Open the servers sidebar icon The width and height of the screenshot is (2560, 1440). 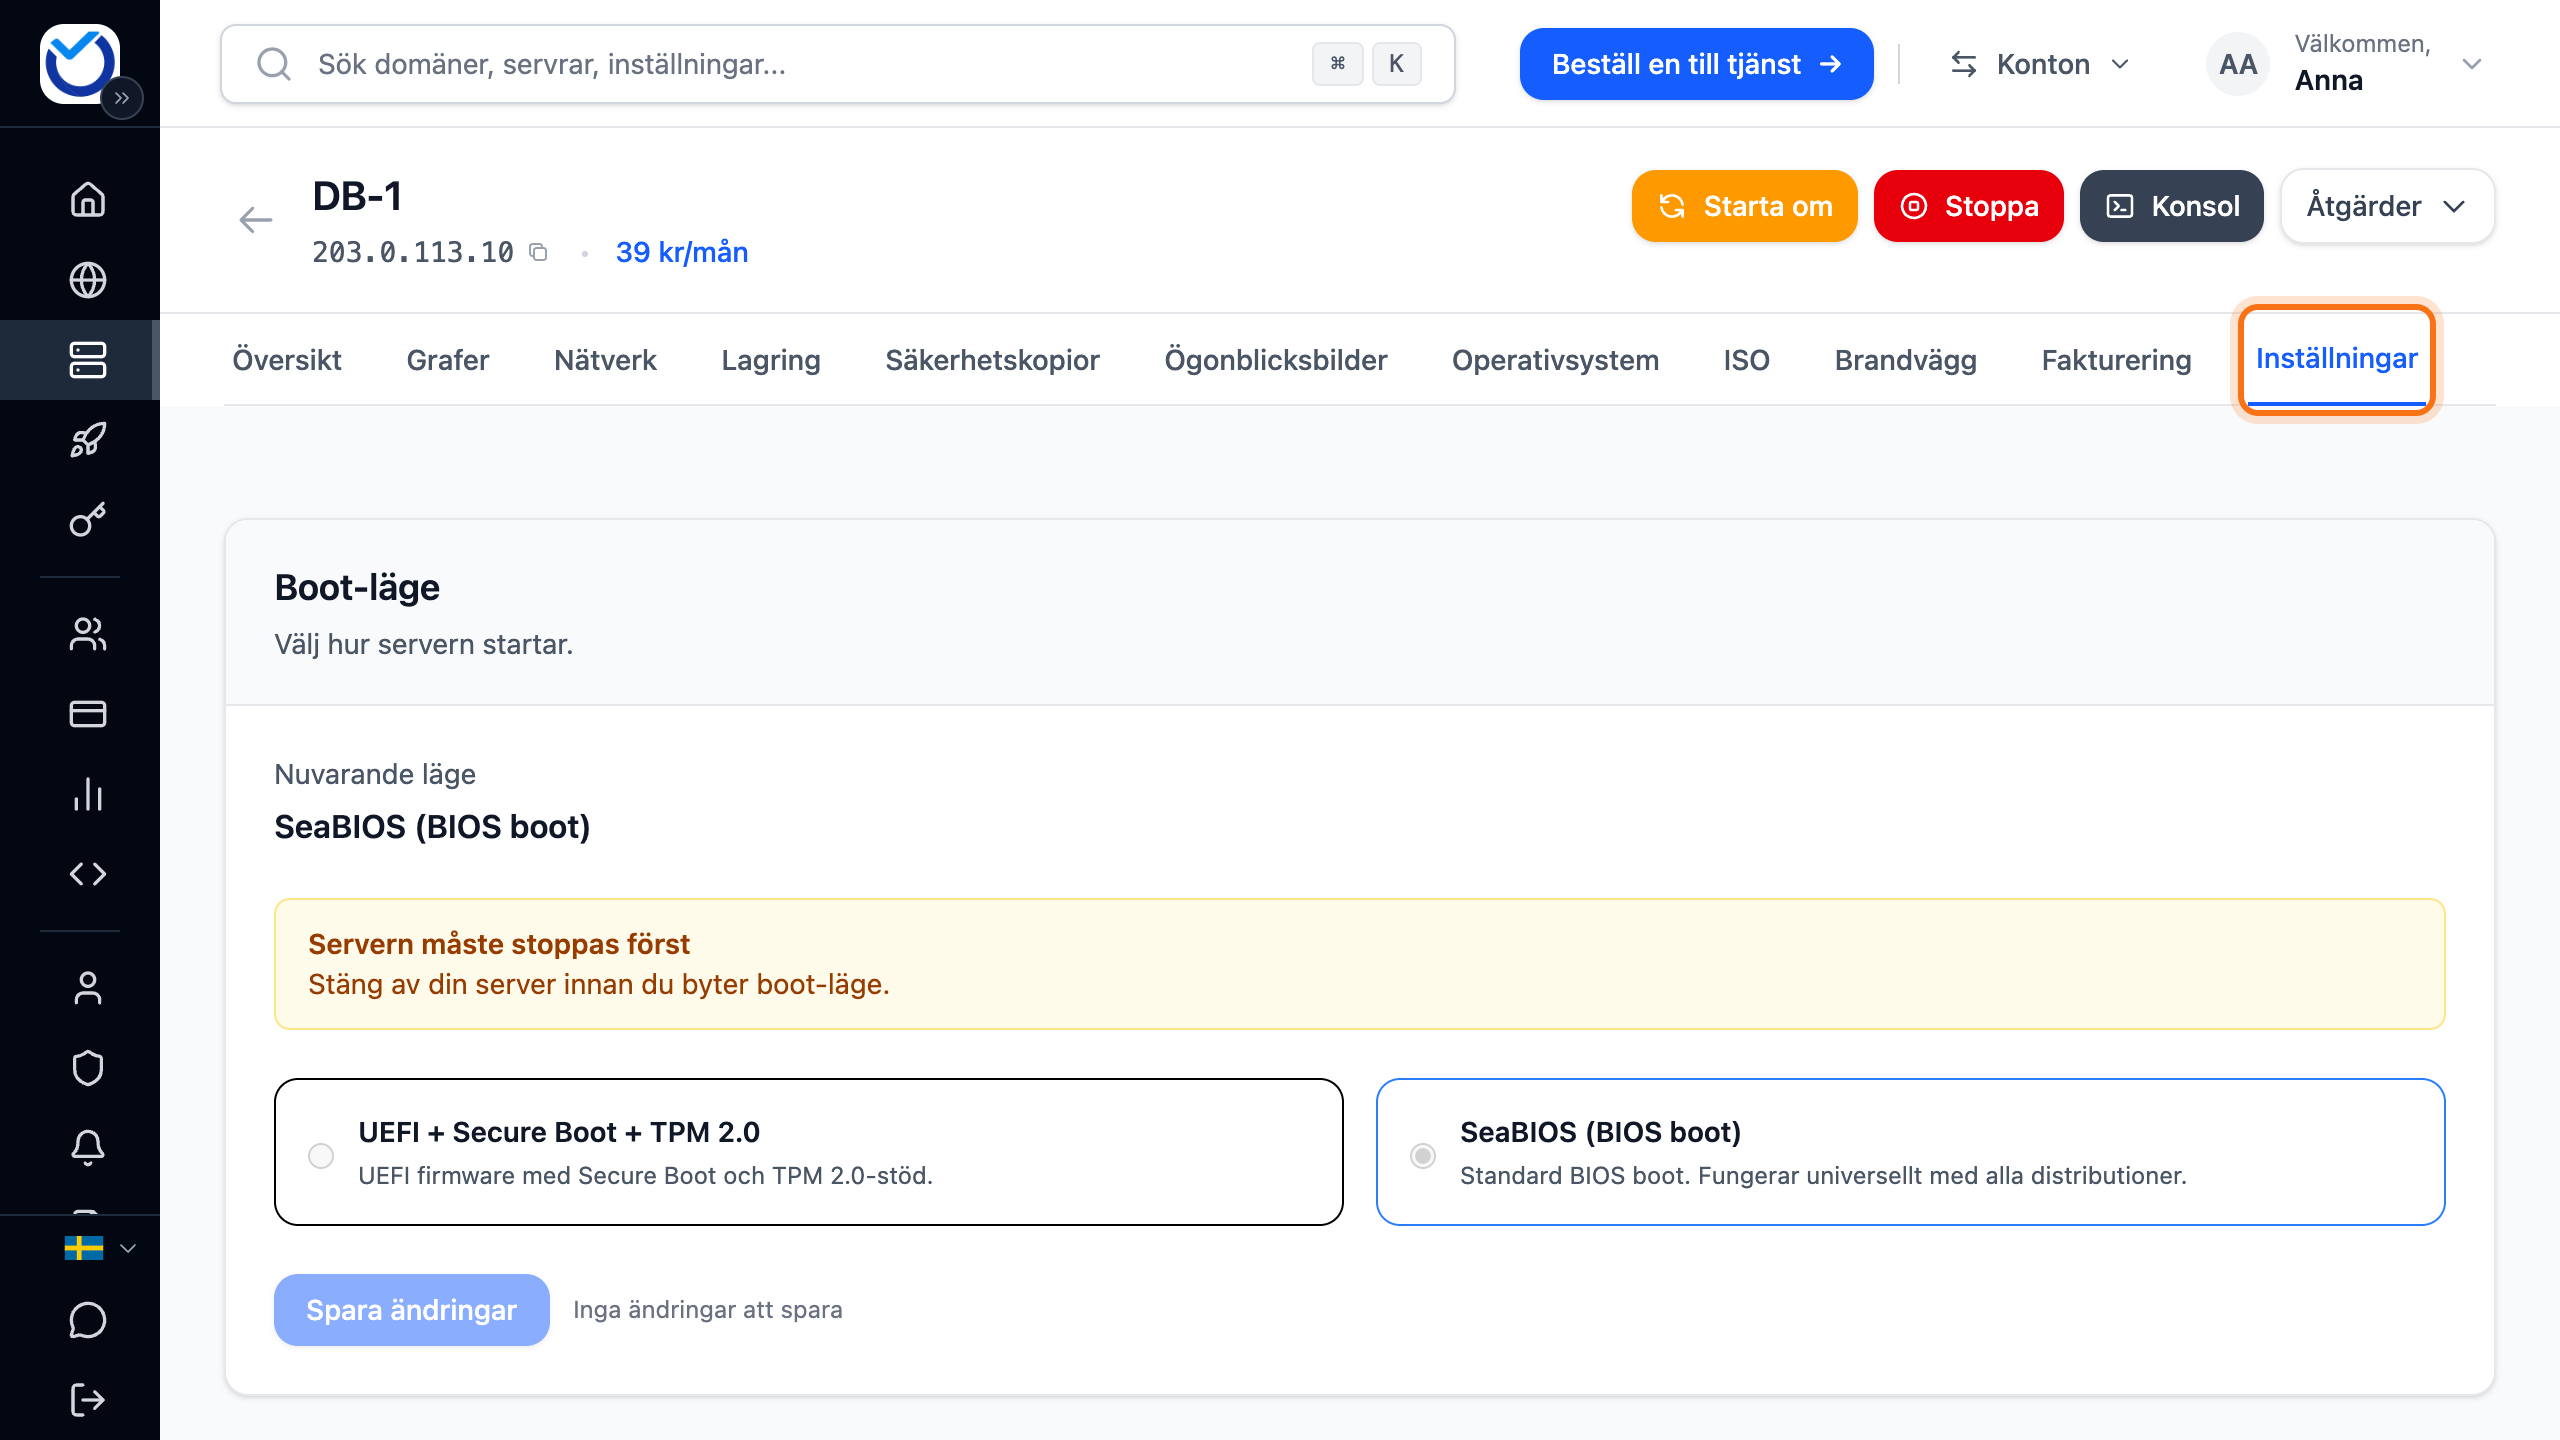click(x=88, y=360)
